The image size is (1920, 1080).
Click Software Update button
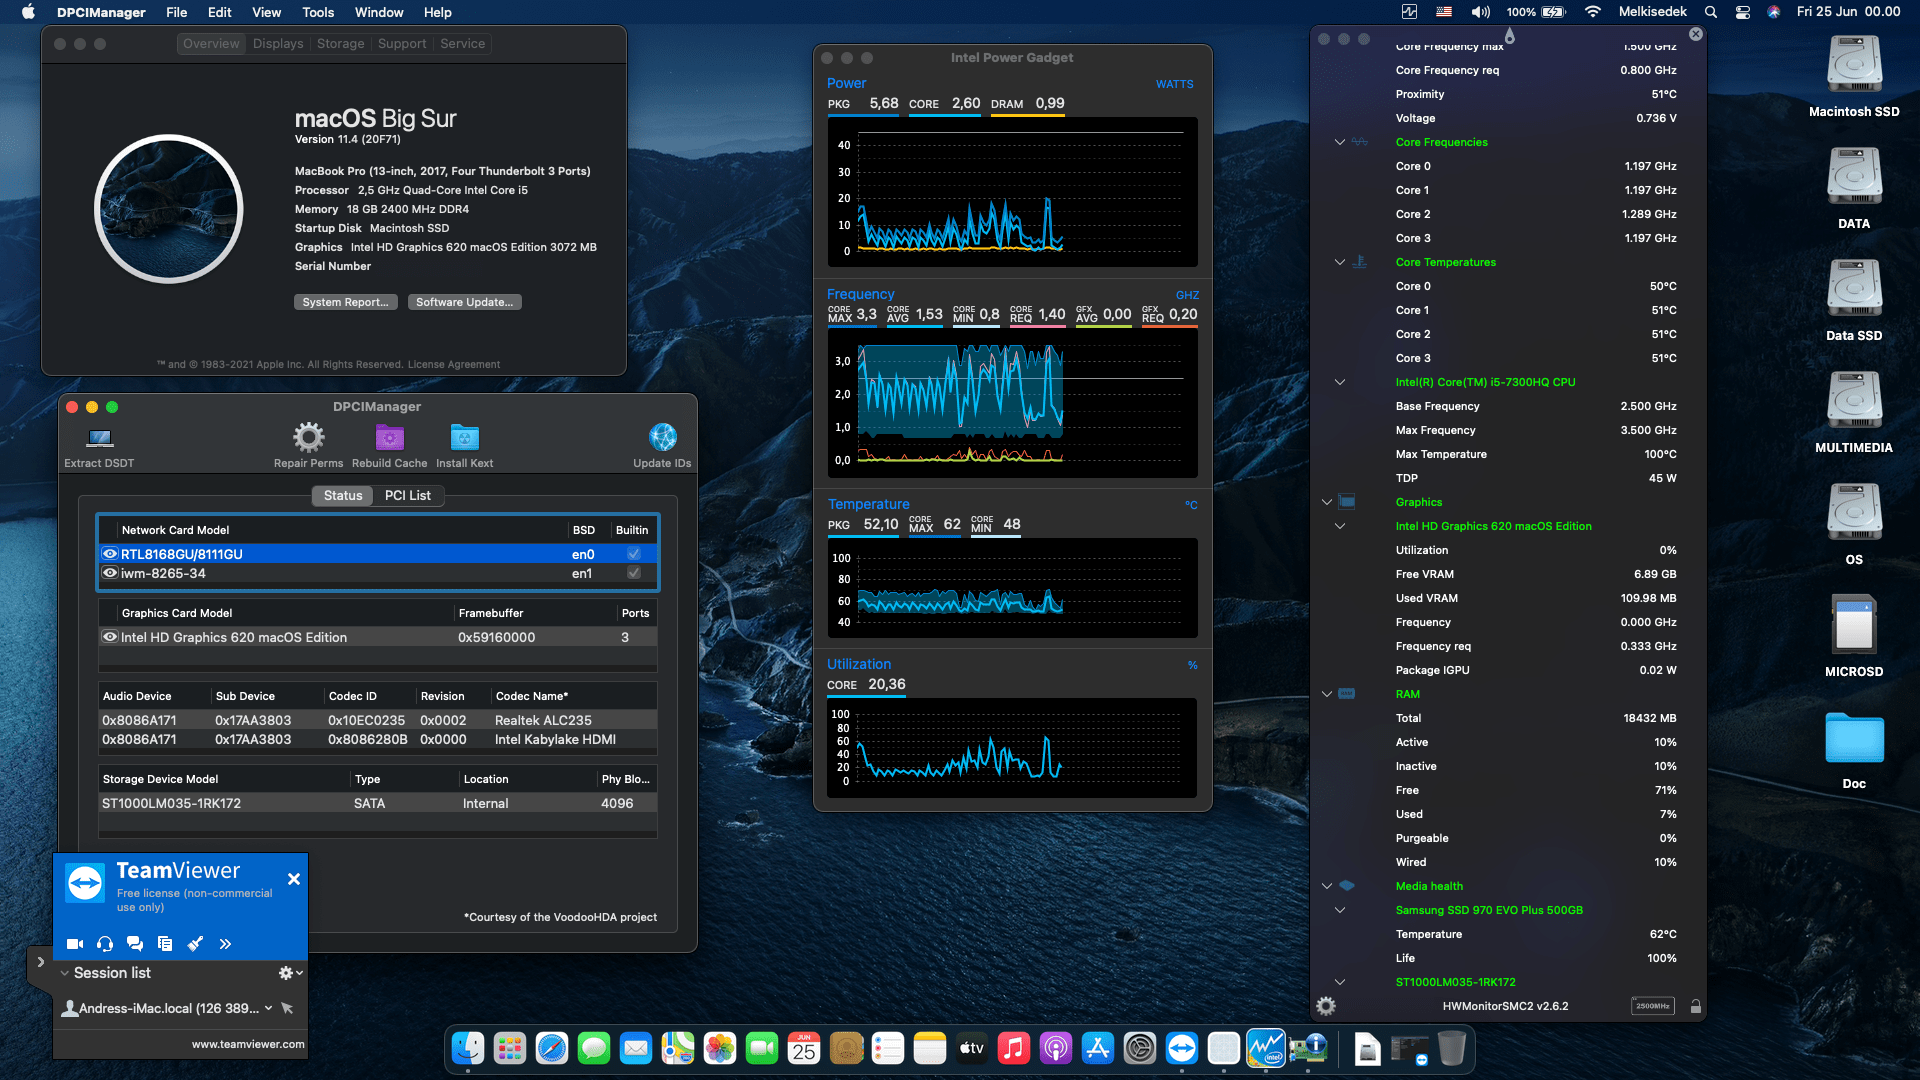[x=465, y=302]
